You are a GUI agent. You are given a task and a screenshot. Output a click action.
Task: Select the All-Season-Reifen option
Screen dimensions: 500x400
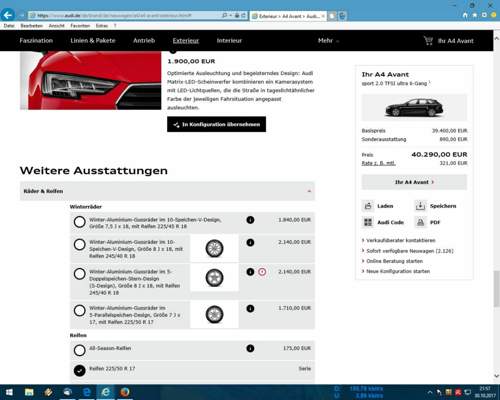(80, 350)
